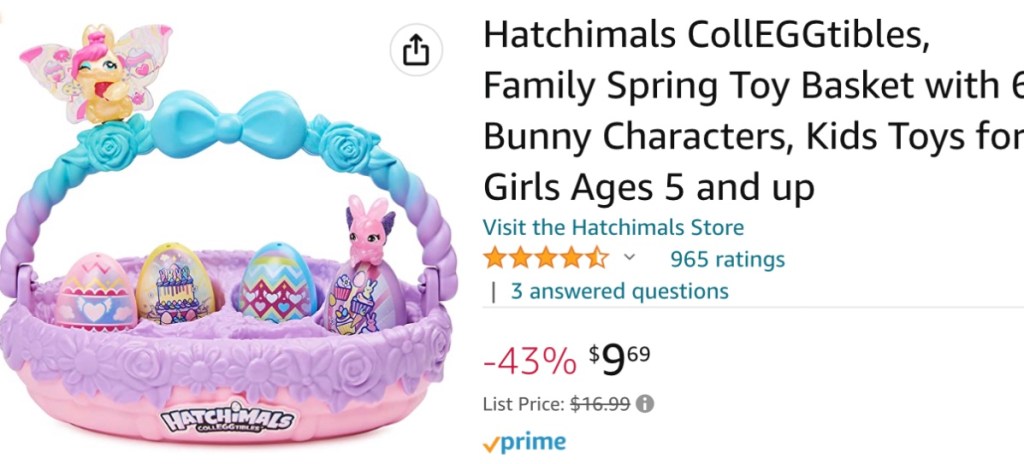Click the struck-through $16.99 list price

pyautogui.click(x=599, y=405)
